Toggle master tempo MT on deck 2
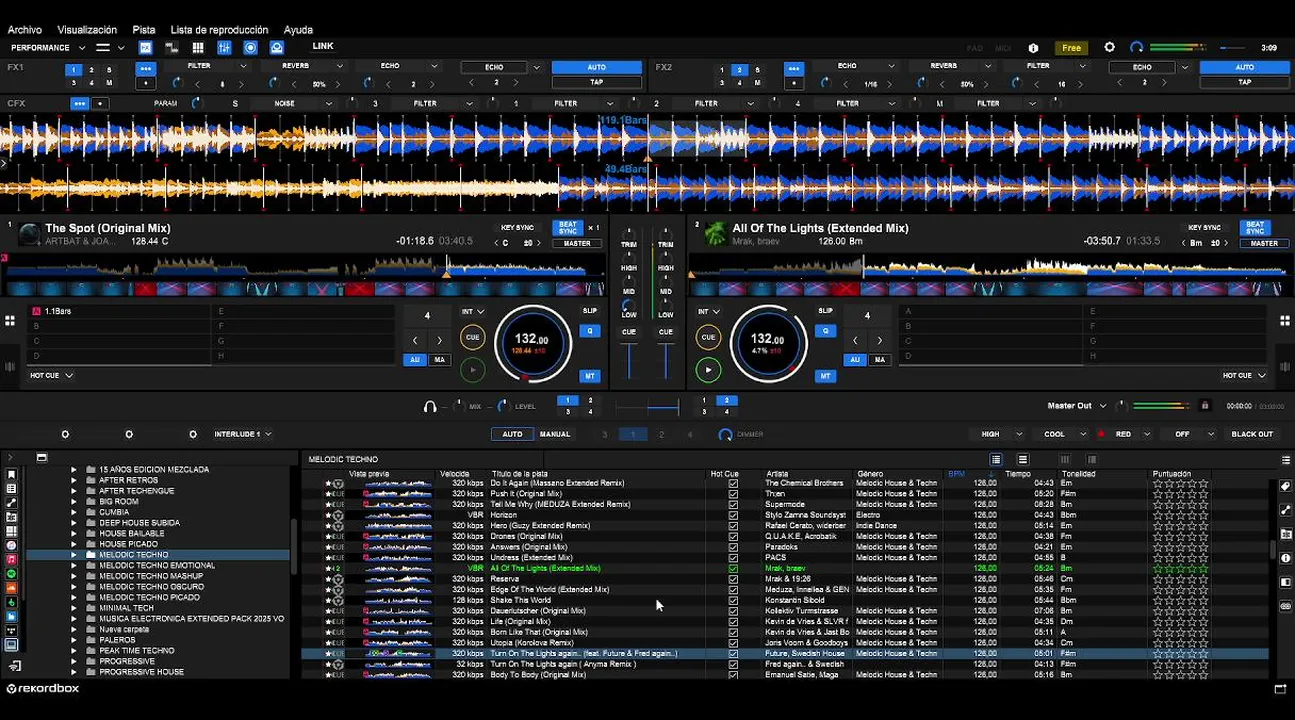Viewport: 1295px width, 720px height. click(825, 376)
